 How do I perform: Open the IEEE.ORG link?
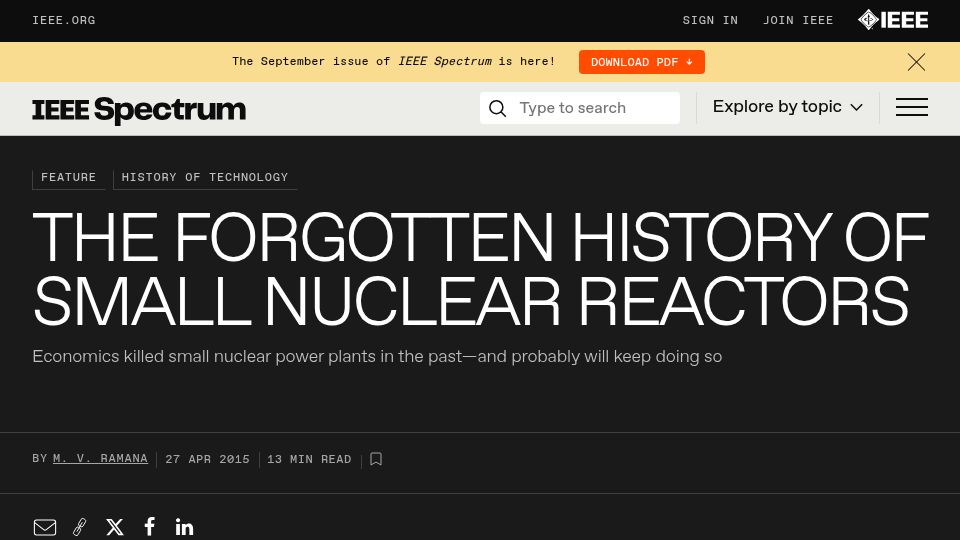point(64,20)
